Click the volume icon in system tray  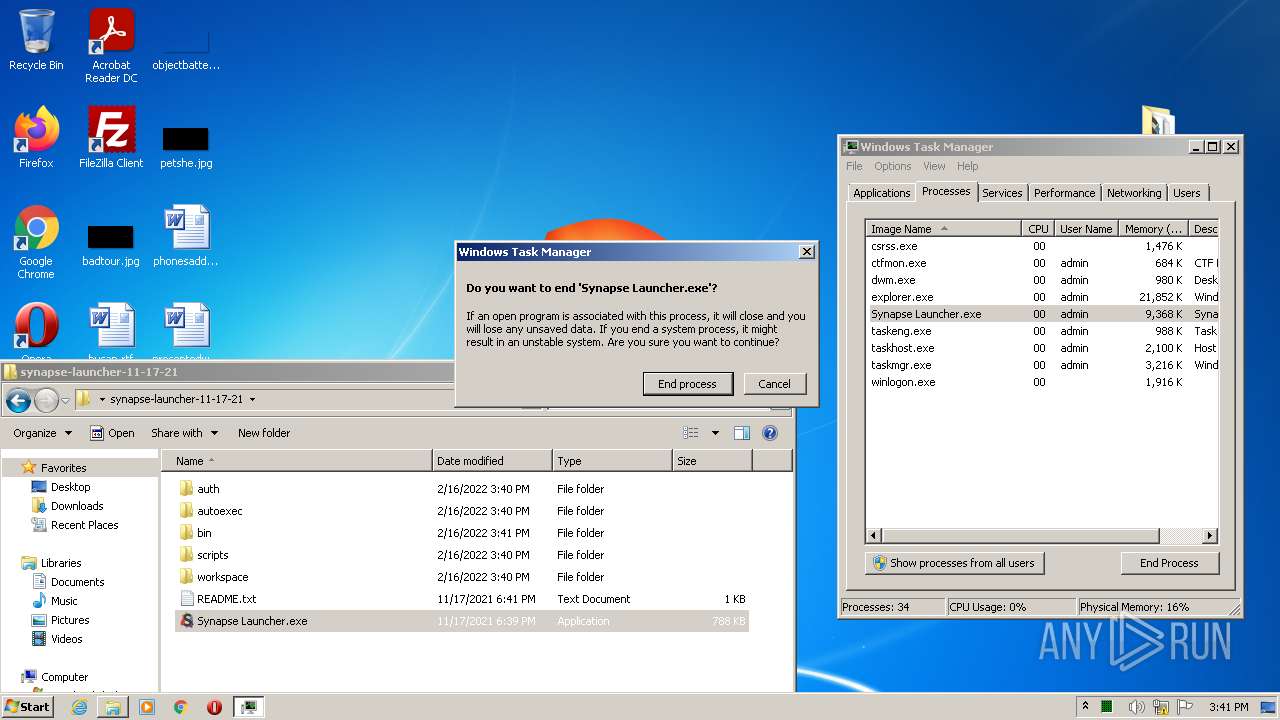pyautogui.click(x=1137, y=707)
